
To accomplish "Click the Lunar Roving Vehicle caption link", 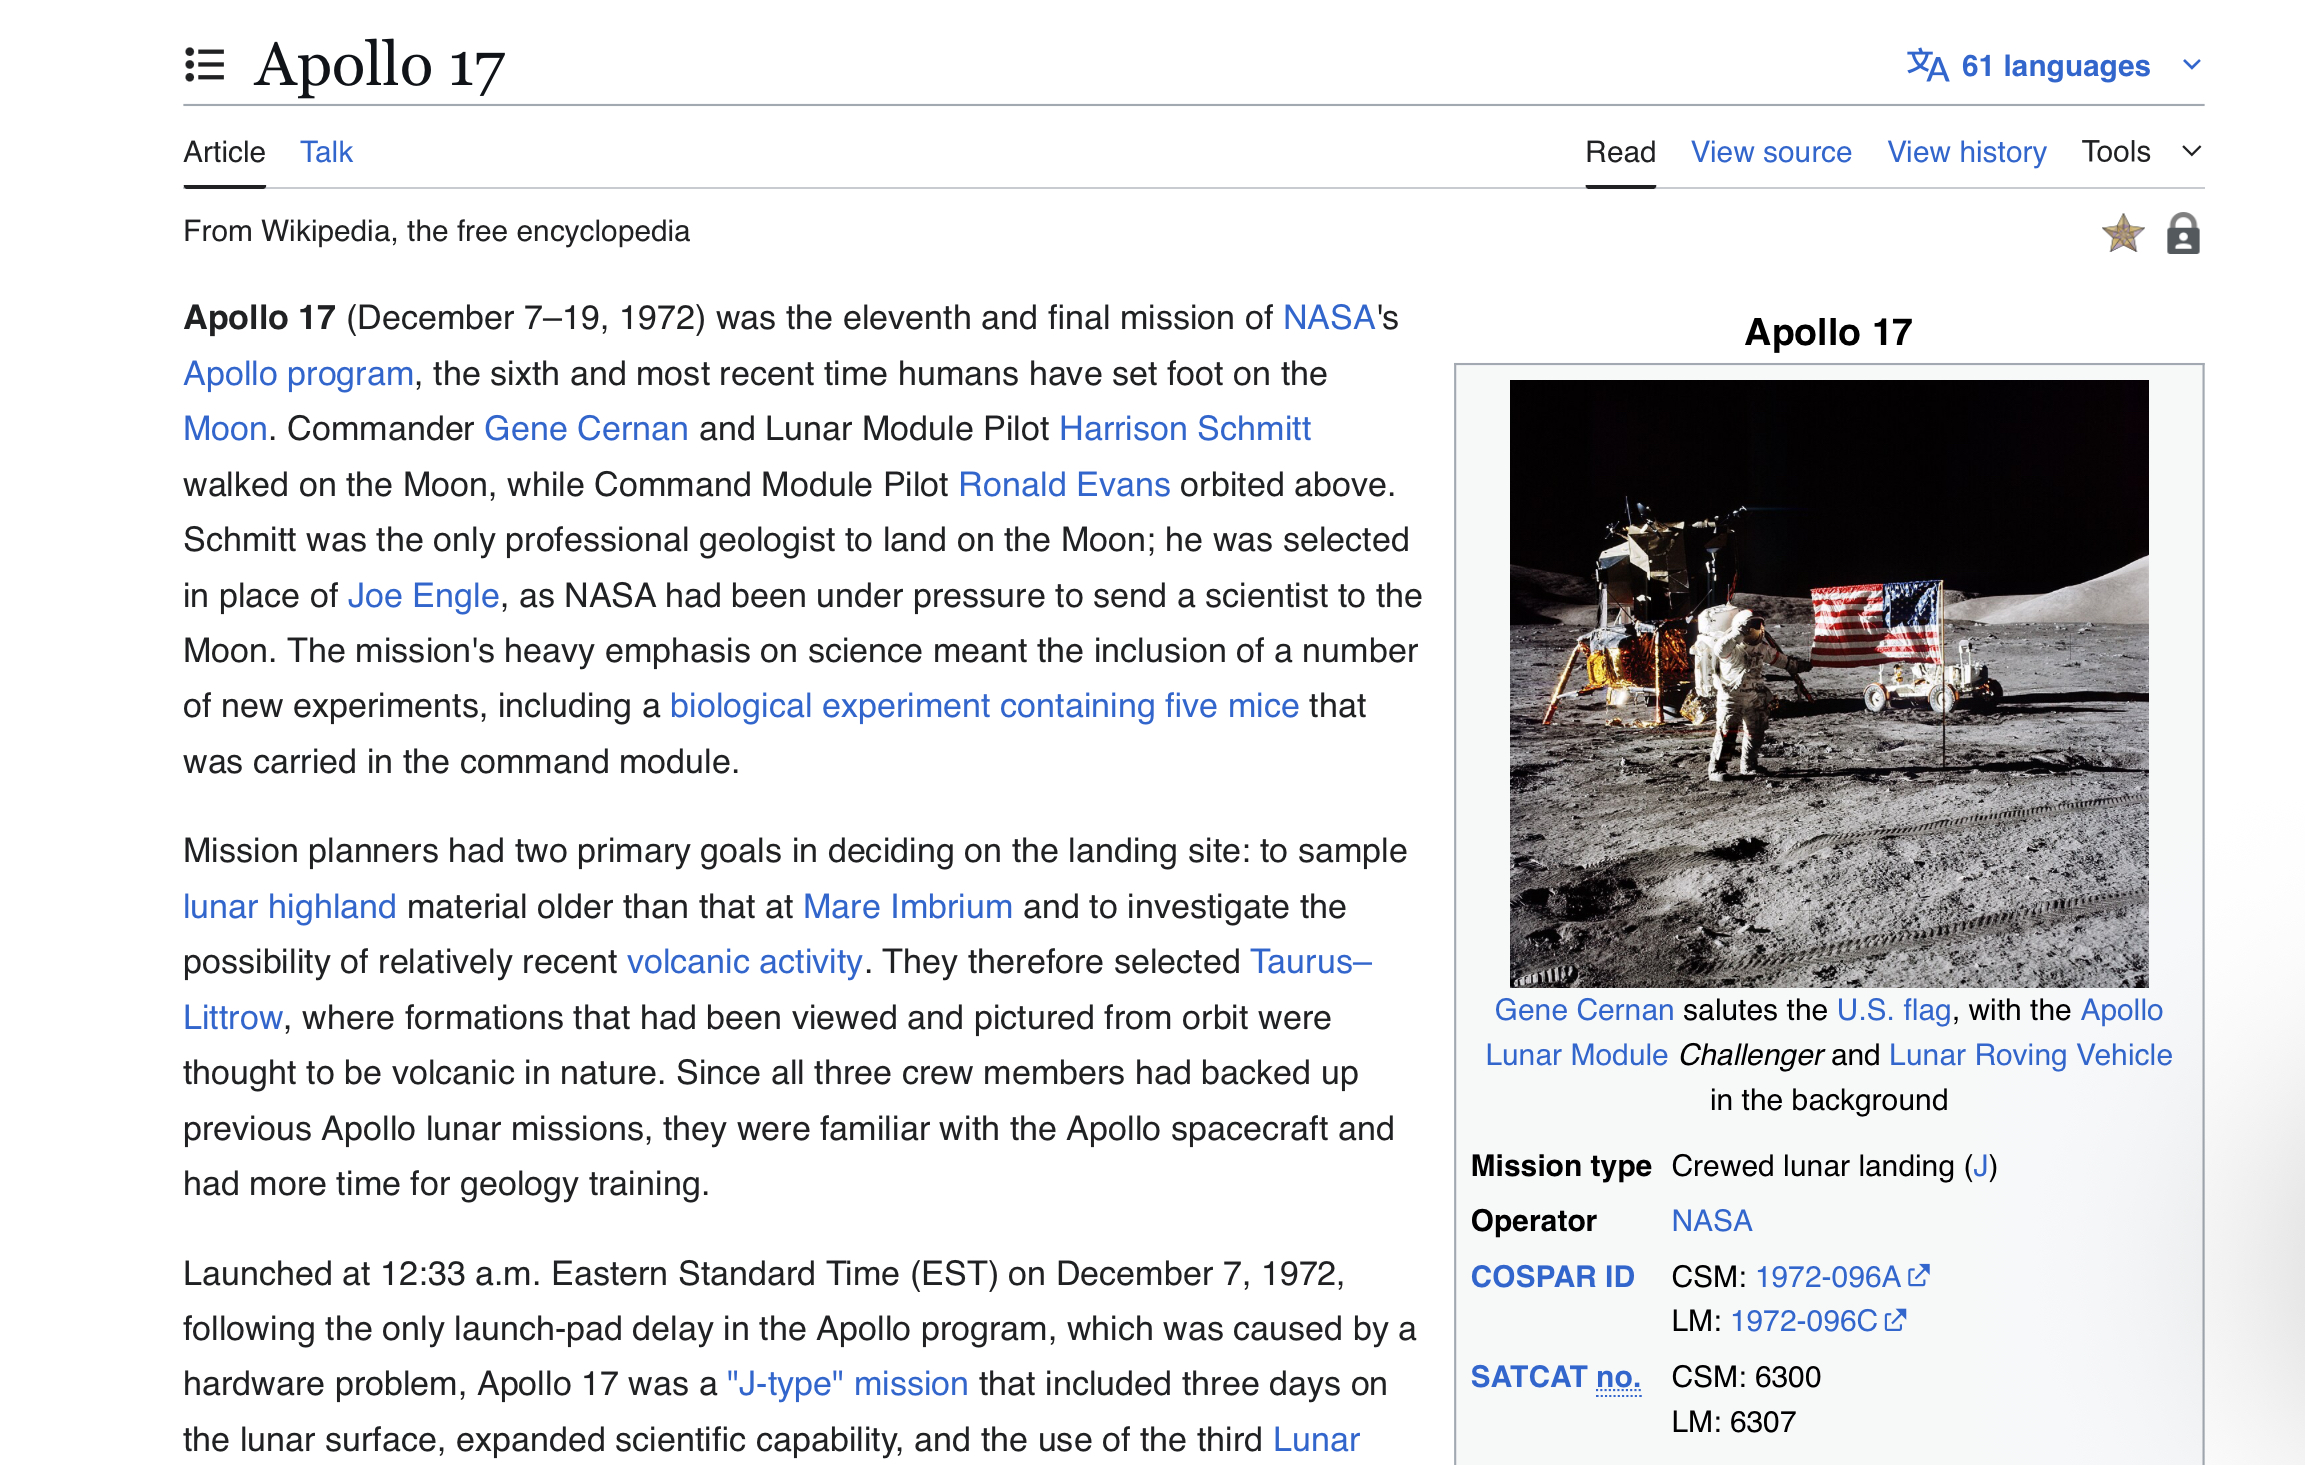I will [x=2030, y=1055].
